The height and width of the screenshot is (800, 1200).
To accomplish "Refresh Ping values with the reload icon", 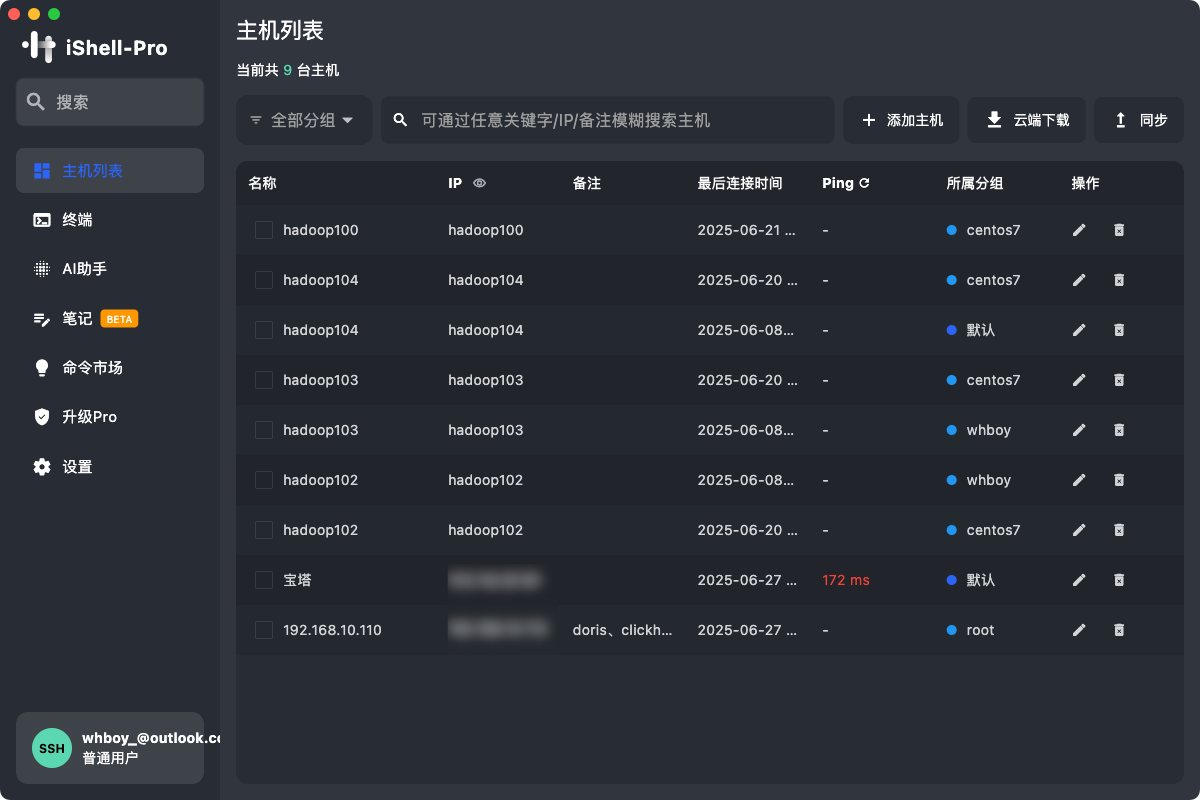I will tap(862, 183).
